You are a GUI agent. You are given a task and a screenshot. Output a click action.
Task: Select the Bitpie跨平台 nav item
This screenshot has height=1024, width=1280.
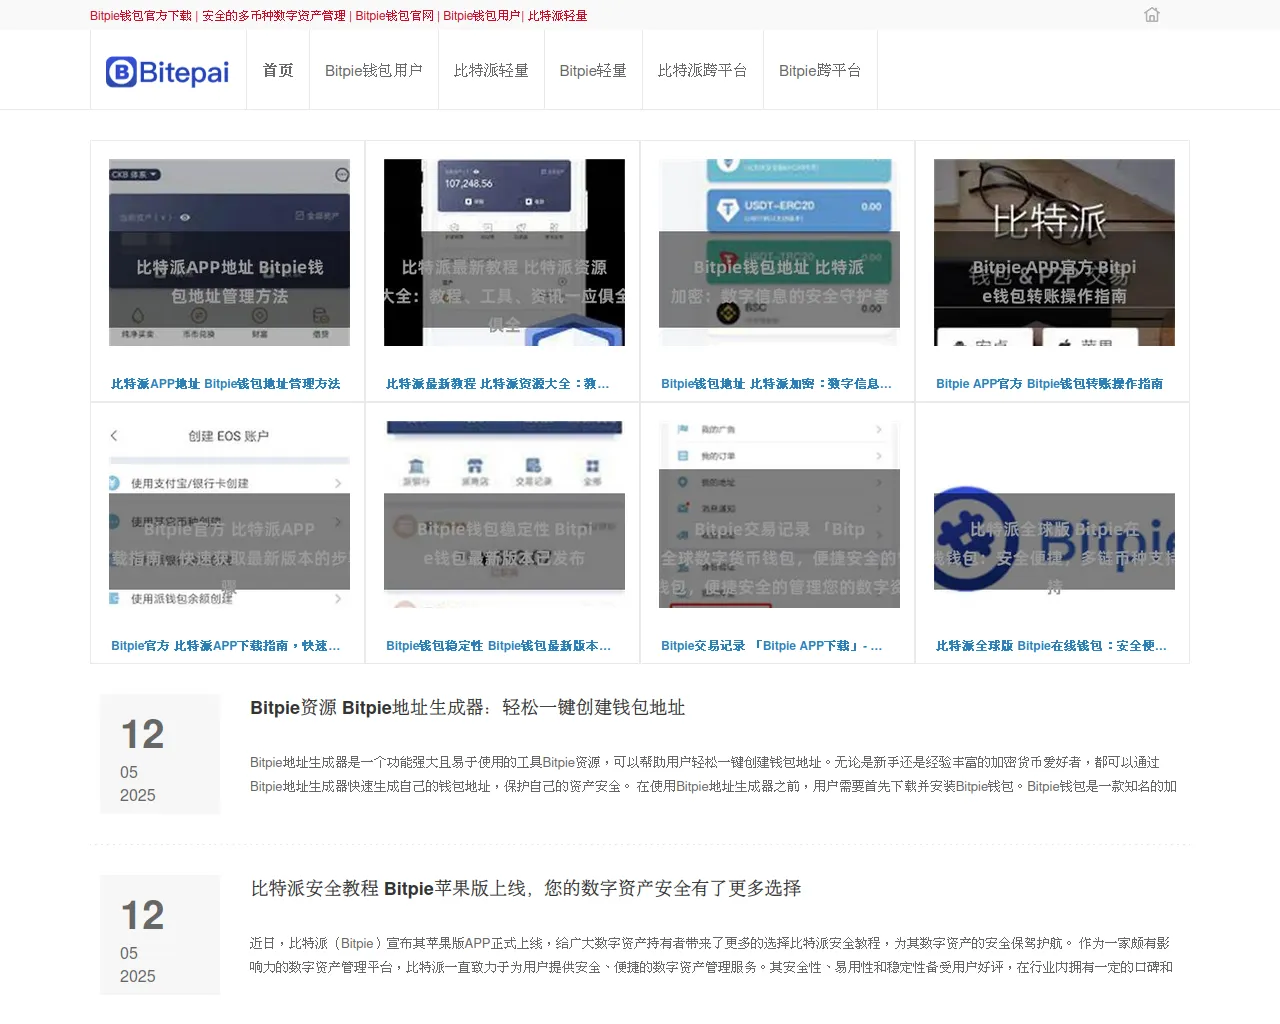point(820,70)
